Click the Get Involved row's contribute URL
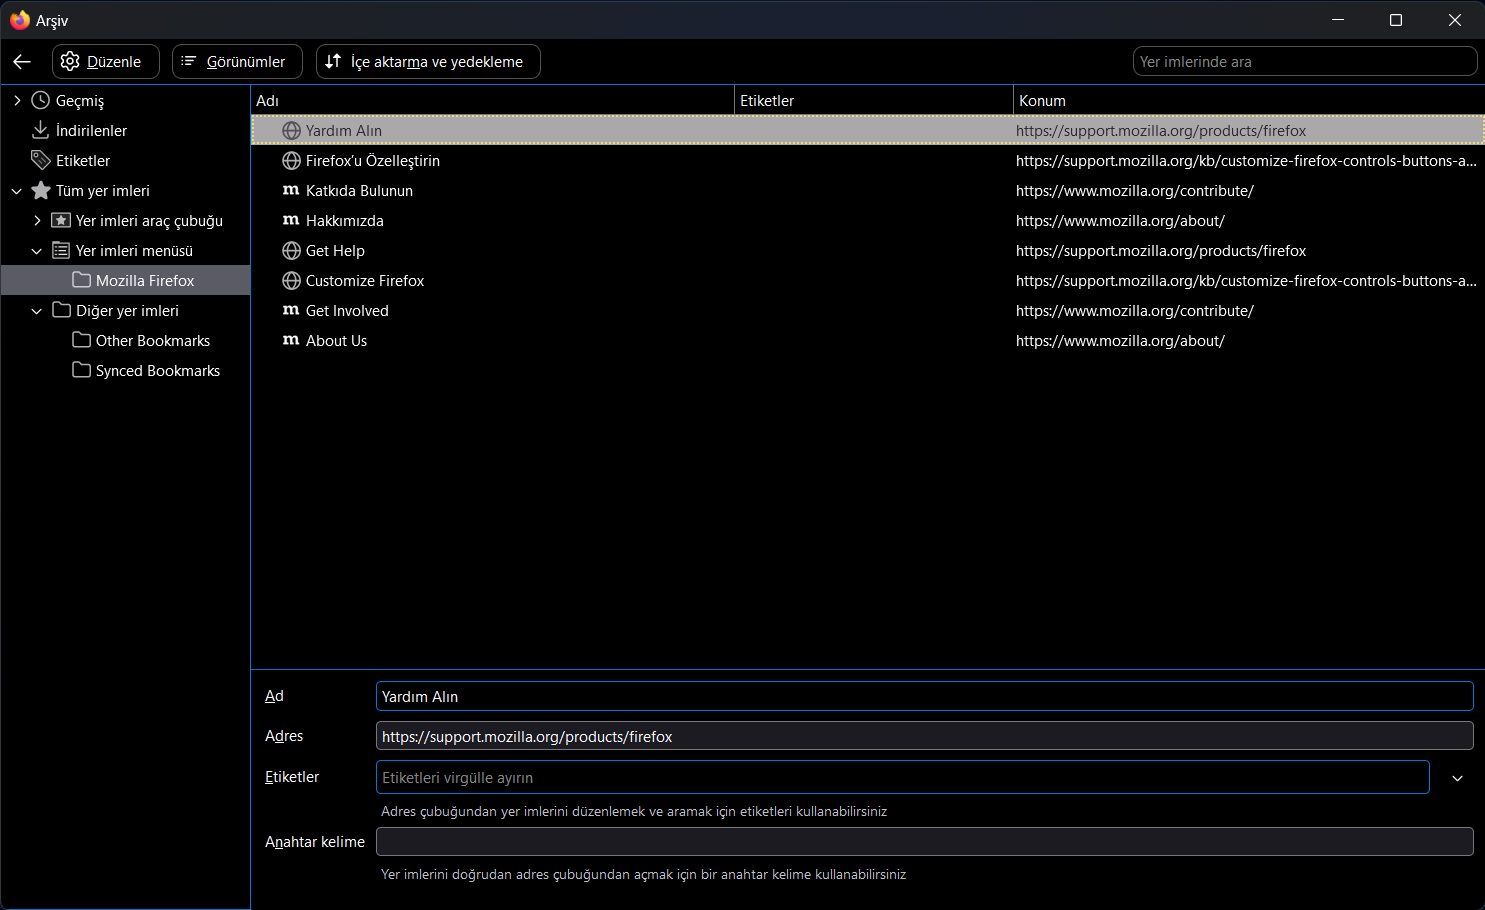This screenshot has height=910, width=1485. point(1135,311)
